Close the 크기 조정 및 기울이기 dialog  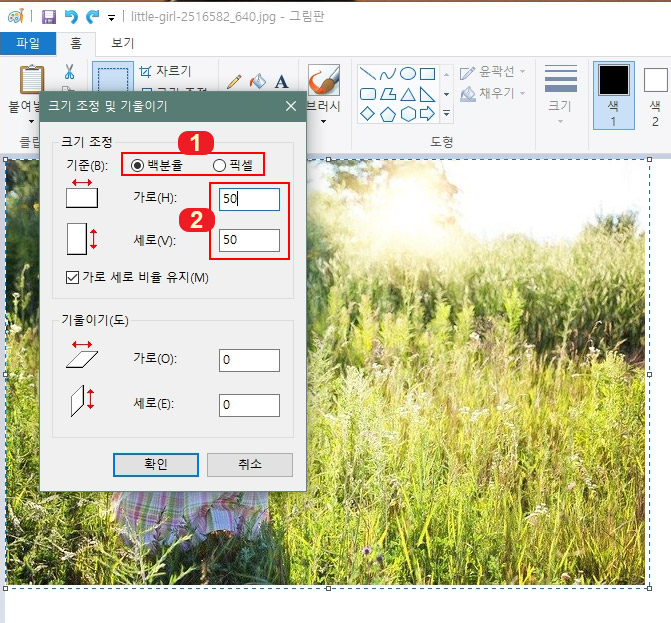click(x=291, y=106)
